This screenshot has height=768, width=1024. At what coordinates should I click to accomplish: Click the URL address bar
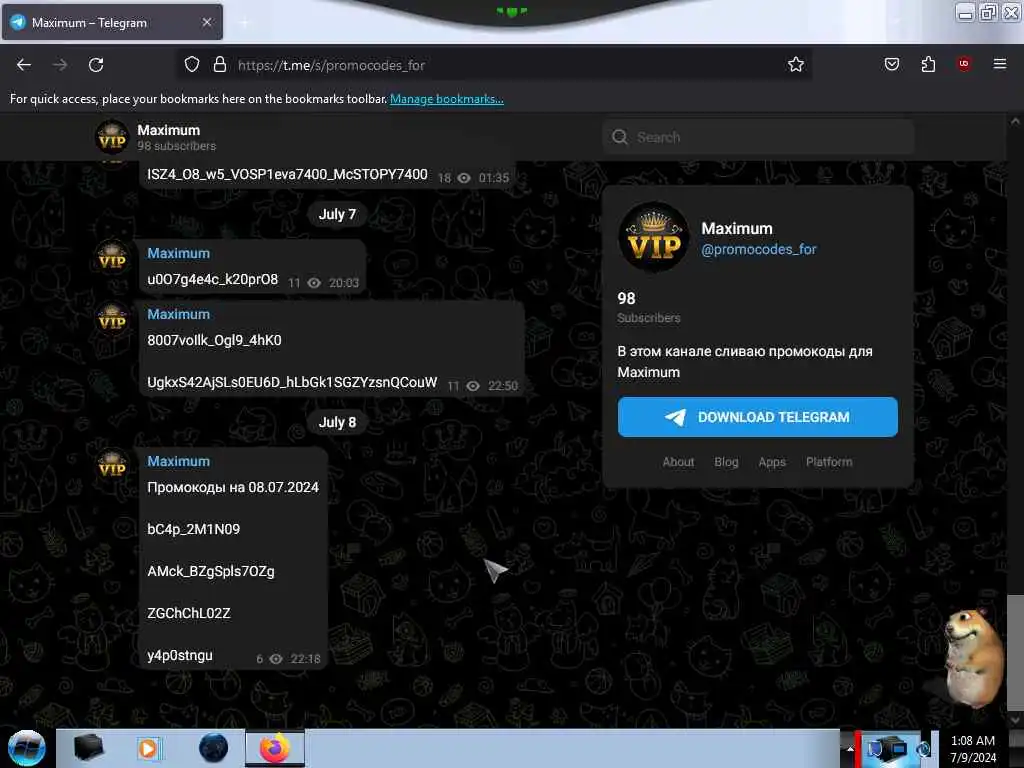coord(494,65)
